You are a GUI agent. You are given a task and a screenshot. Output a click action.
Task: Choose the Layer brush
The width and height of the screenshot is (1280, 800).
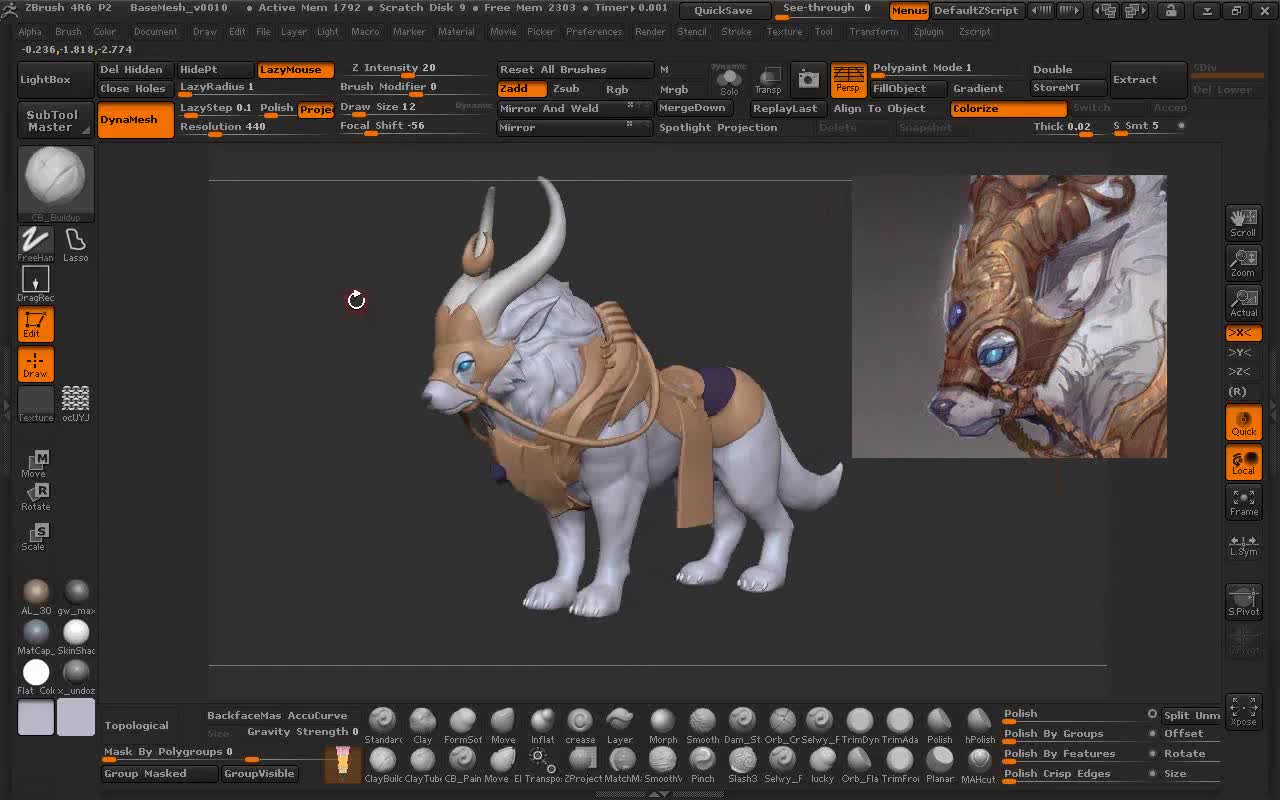click(620, 726)
